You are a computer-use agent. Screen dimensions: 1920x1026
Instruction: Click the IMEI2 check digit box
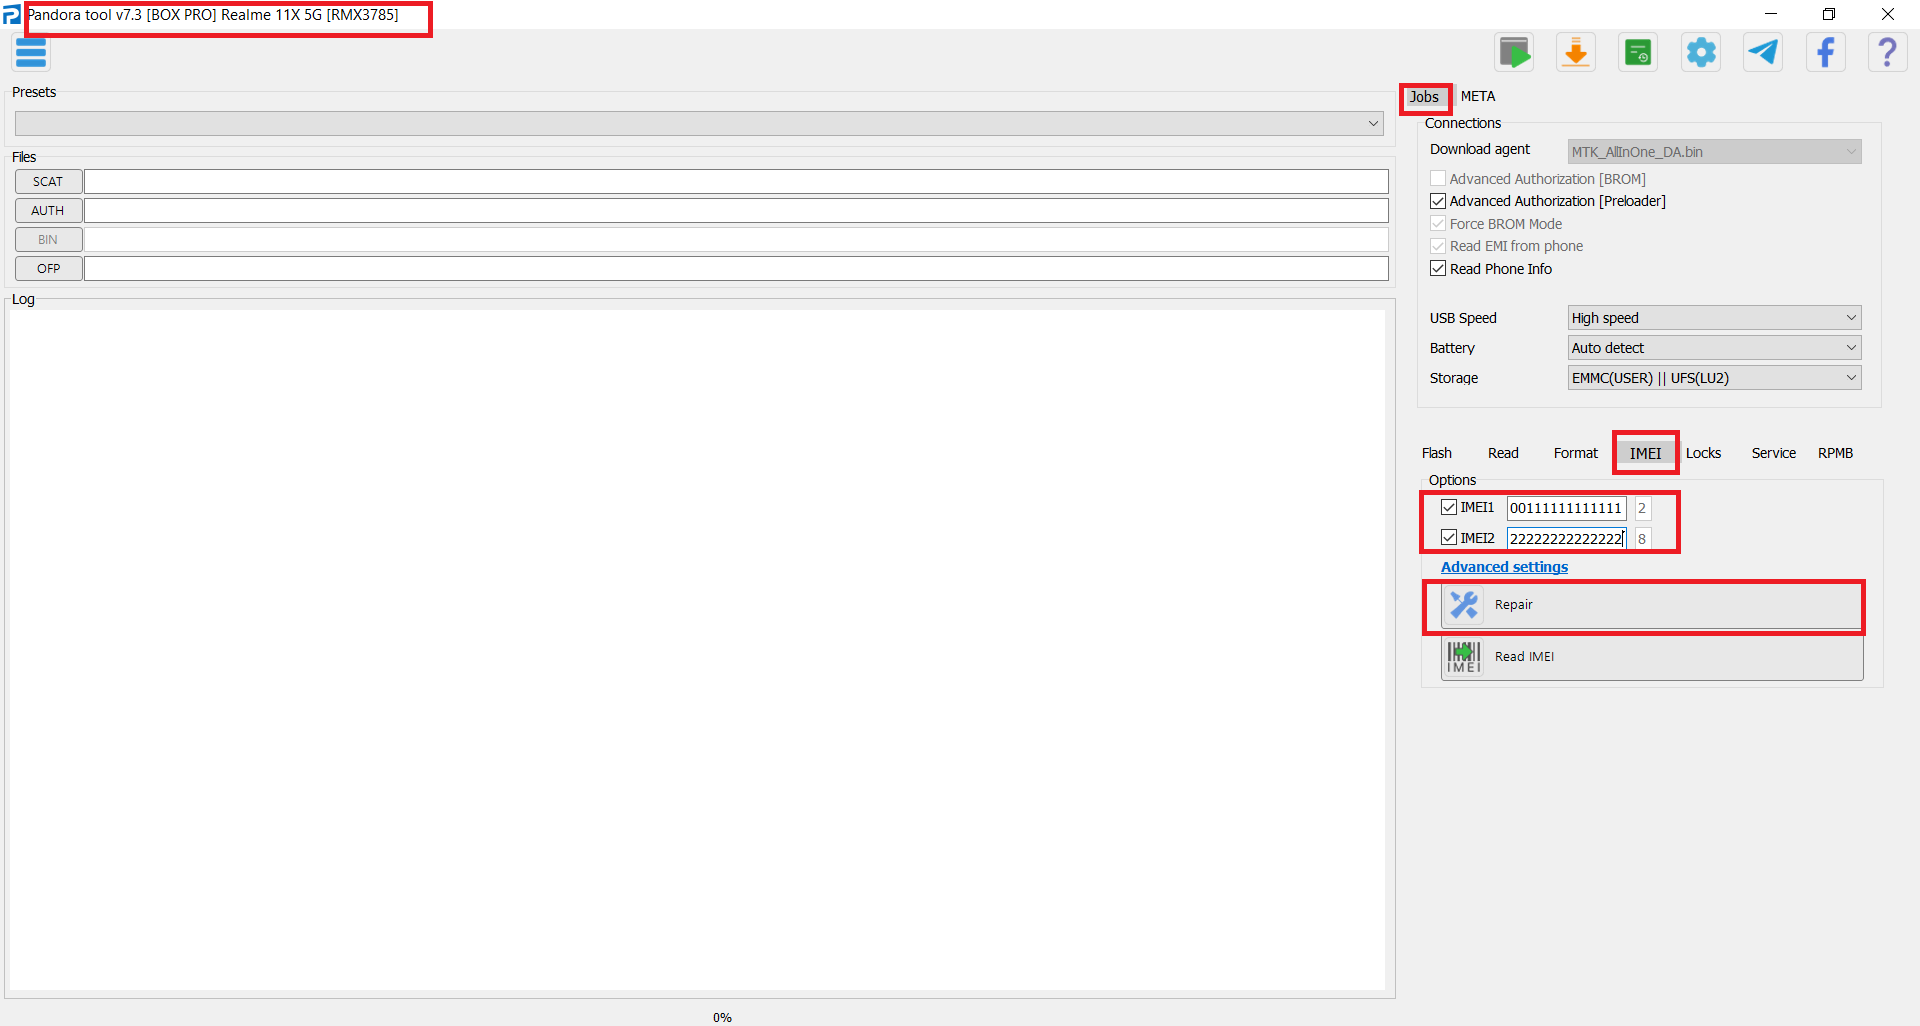click(1643, 538)
